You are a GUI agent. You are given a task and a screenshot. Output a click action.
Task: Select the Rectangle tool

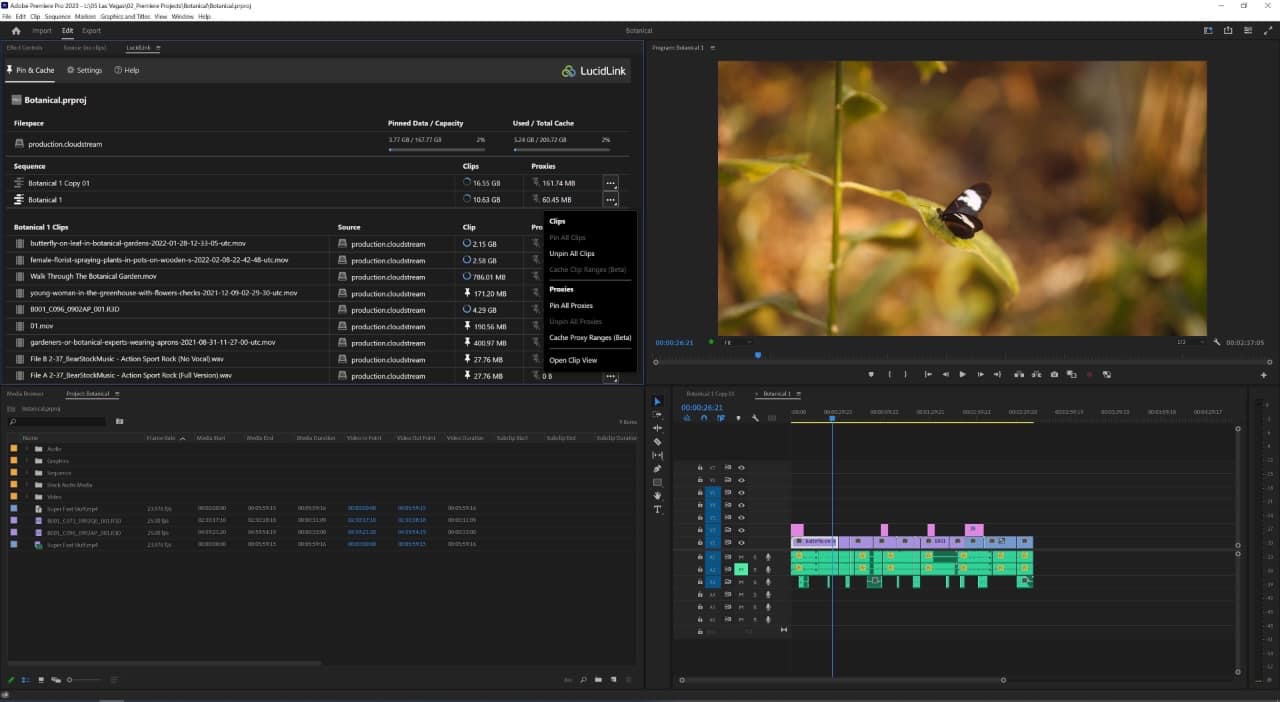pos(657,482)
